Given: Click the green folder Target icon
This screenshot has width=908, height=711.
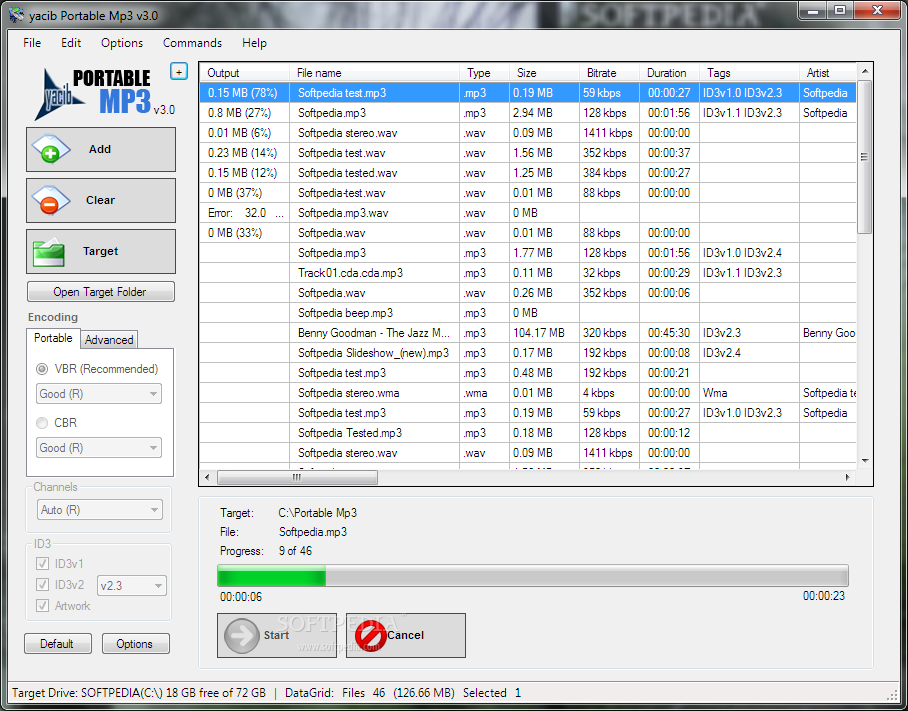Looking at the screenshot, I should pyautogui.click(x=48, y=252).
